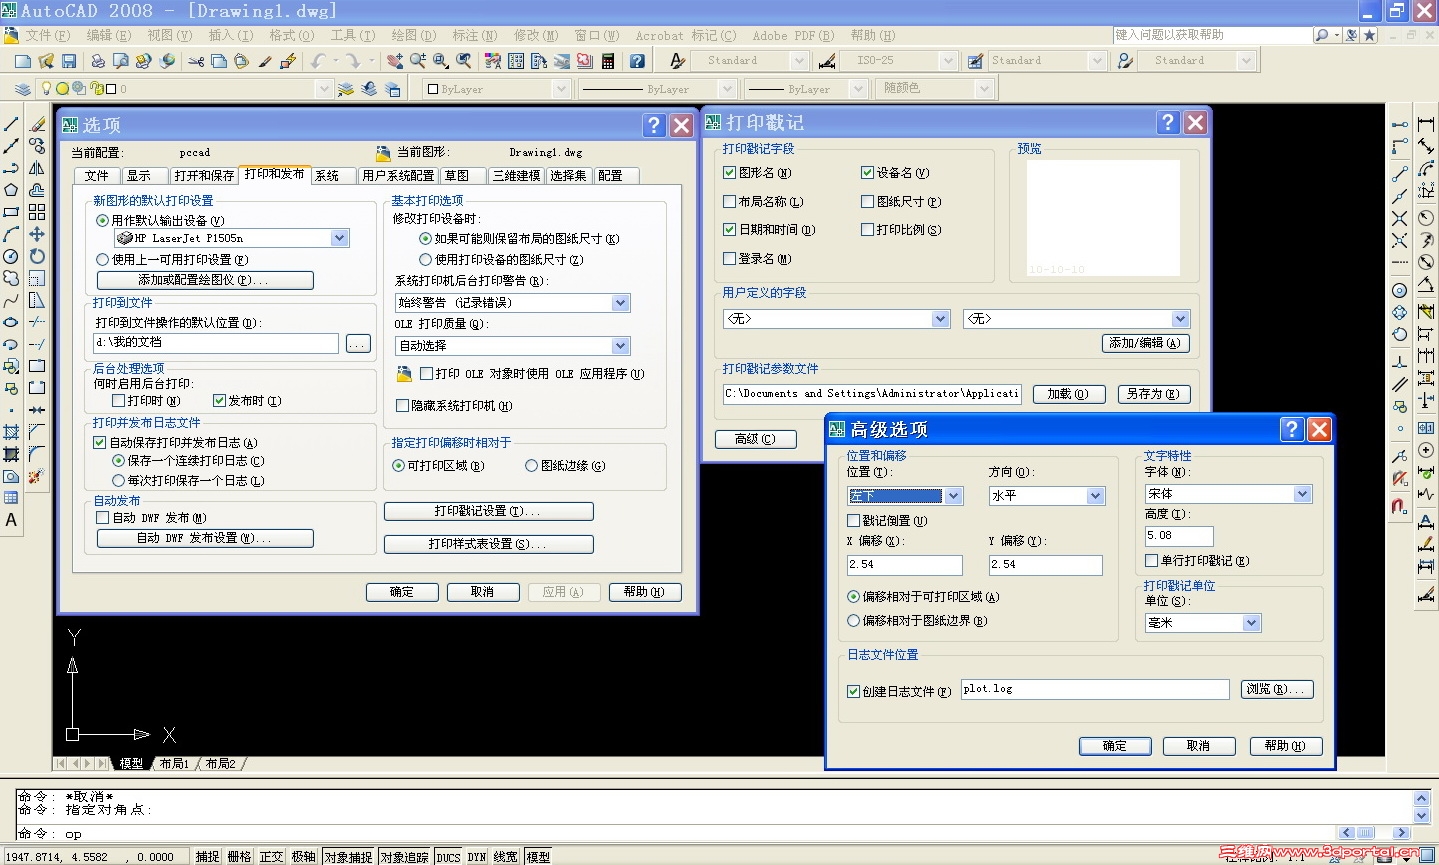Image resolution: width=1439 pixels, height=865 pixels.
Task: Click 打印样式表设置 button
Action: (489, 544)
